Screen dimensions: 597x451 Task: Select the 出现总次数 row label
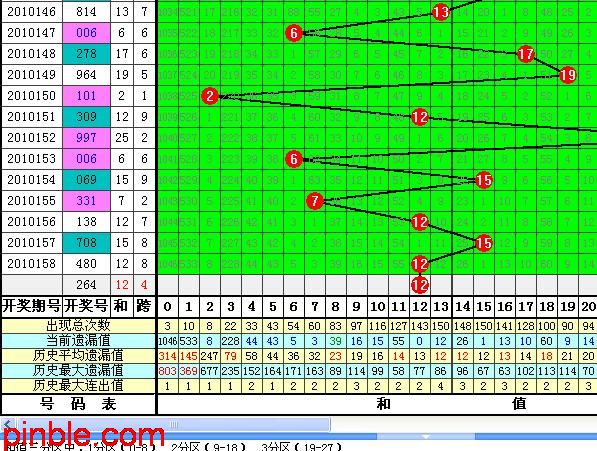tap(78, 325)
